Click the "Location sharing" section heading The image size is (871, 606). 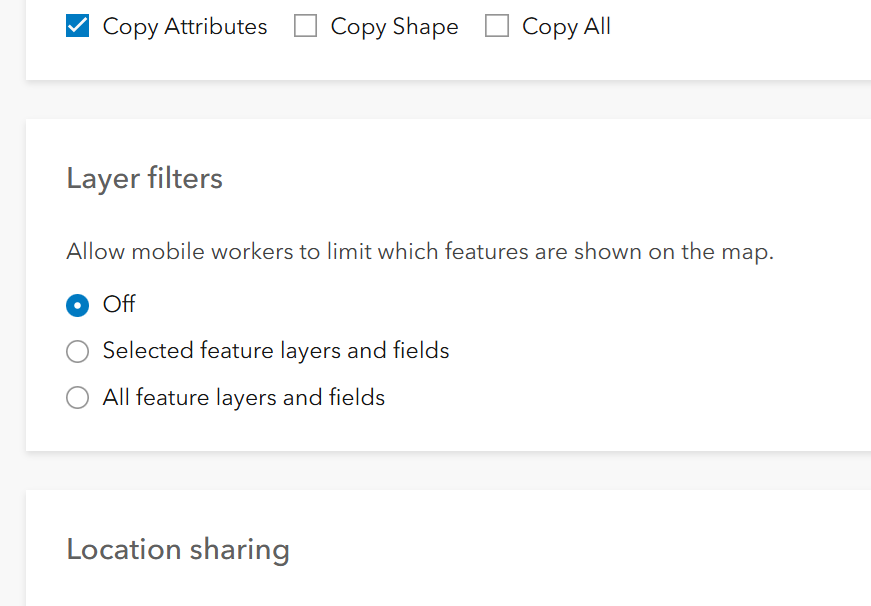pyautogui.click(x=178, y=549)
